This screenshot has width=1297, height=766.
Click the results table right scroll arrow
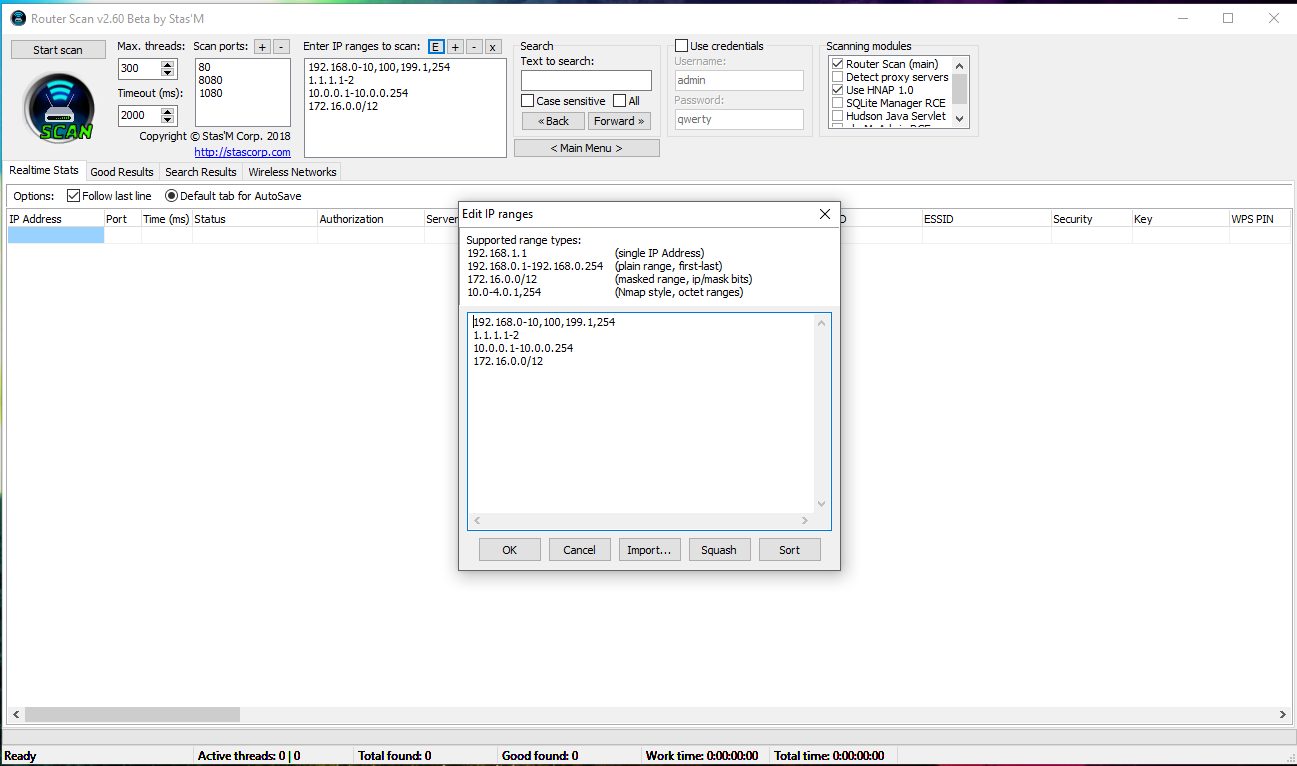coord(1283,715)
